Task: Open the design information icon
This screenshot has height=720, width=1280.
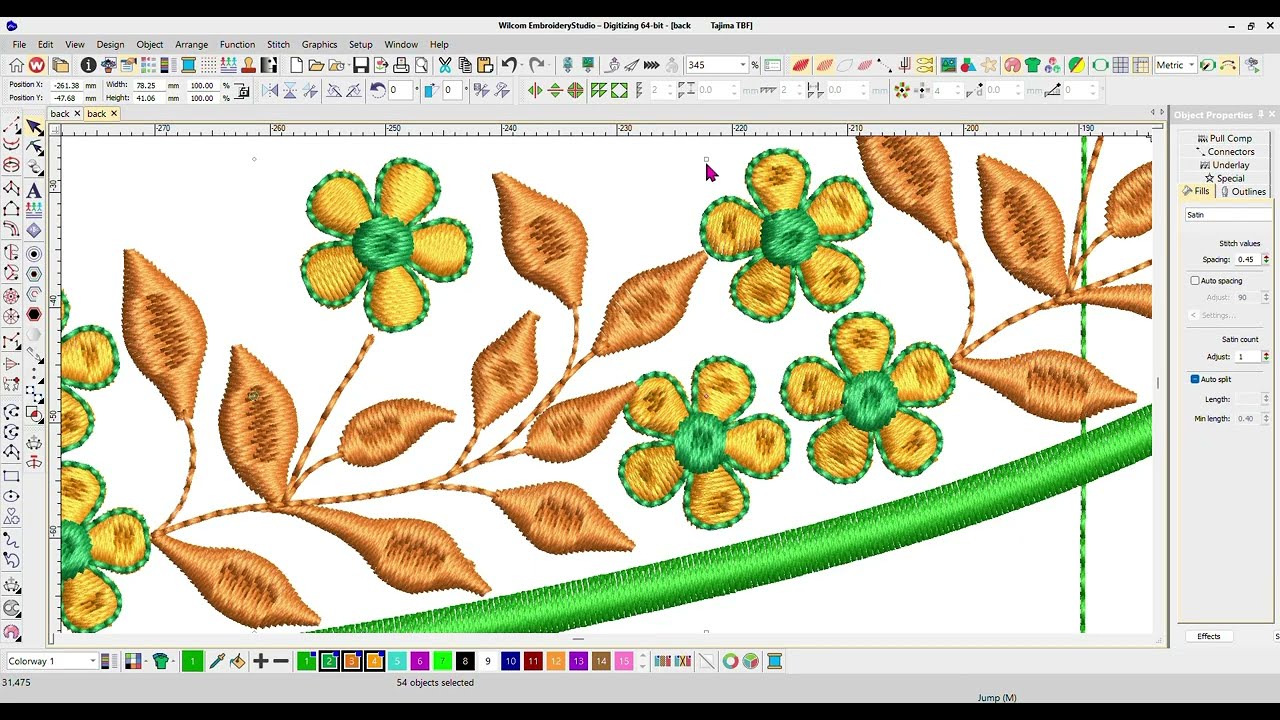Action: pyautogui.click(x=88, y=65)
